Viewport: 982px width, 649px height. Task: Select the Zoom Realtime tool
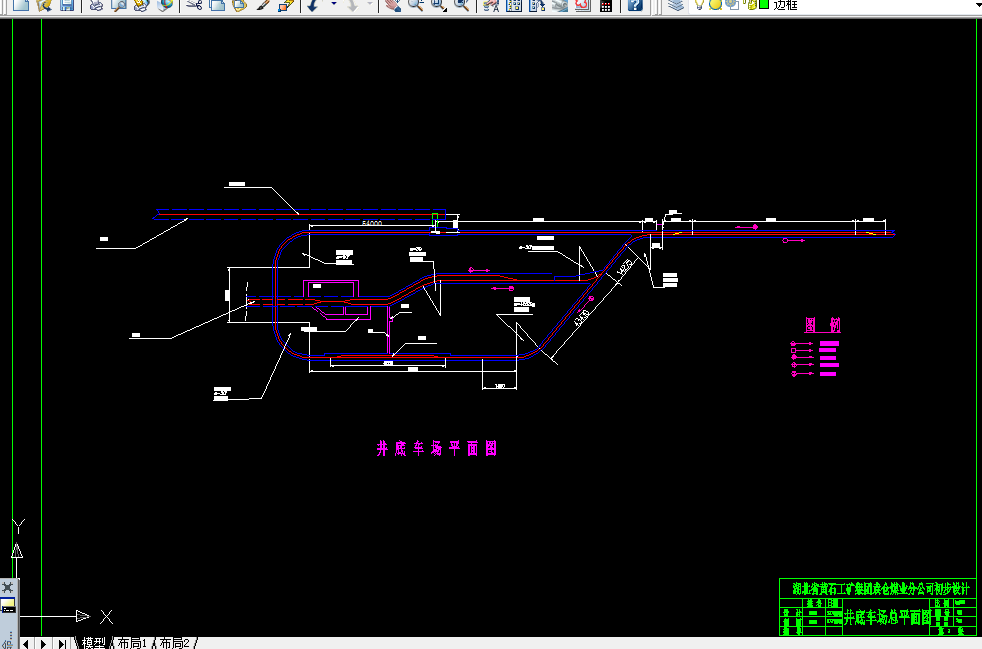pyautogui.click(x=416, y=5)
